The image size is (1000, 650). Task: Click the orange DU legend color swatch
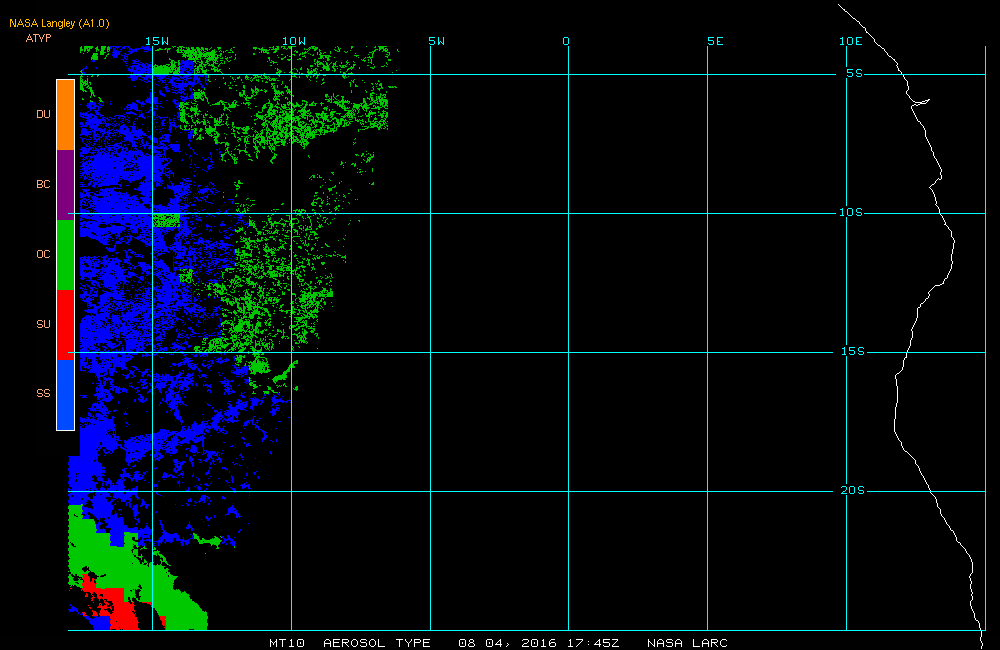66,115
